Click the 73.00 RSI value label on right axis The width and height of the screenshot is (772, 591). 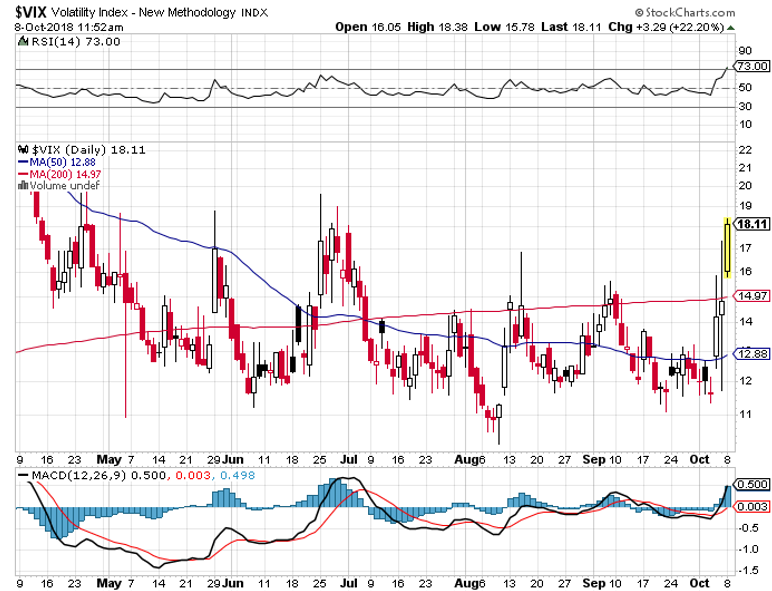(x=749, y=66)
